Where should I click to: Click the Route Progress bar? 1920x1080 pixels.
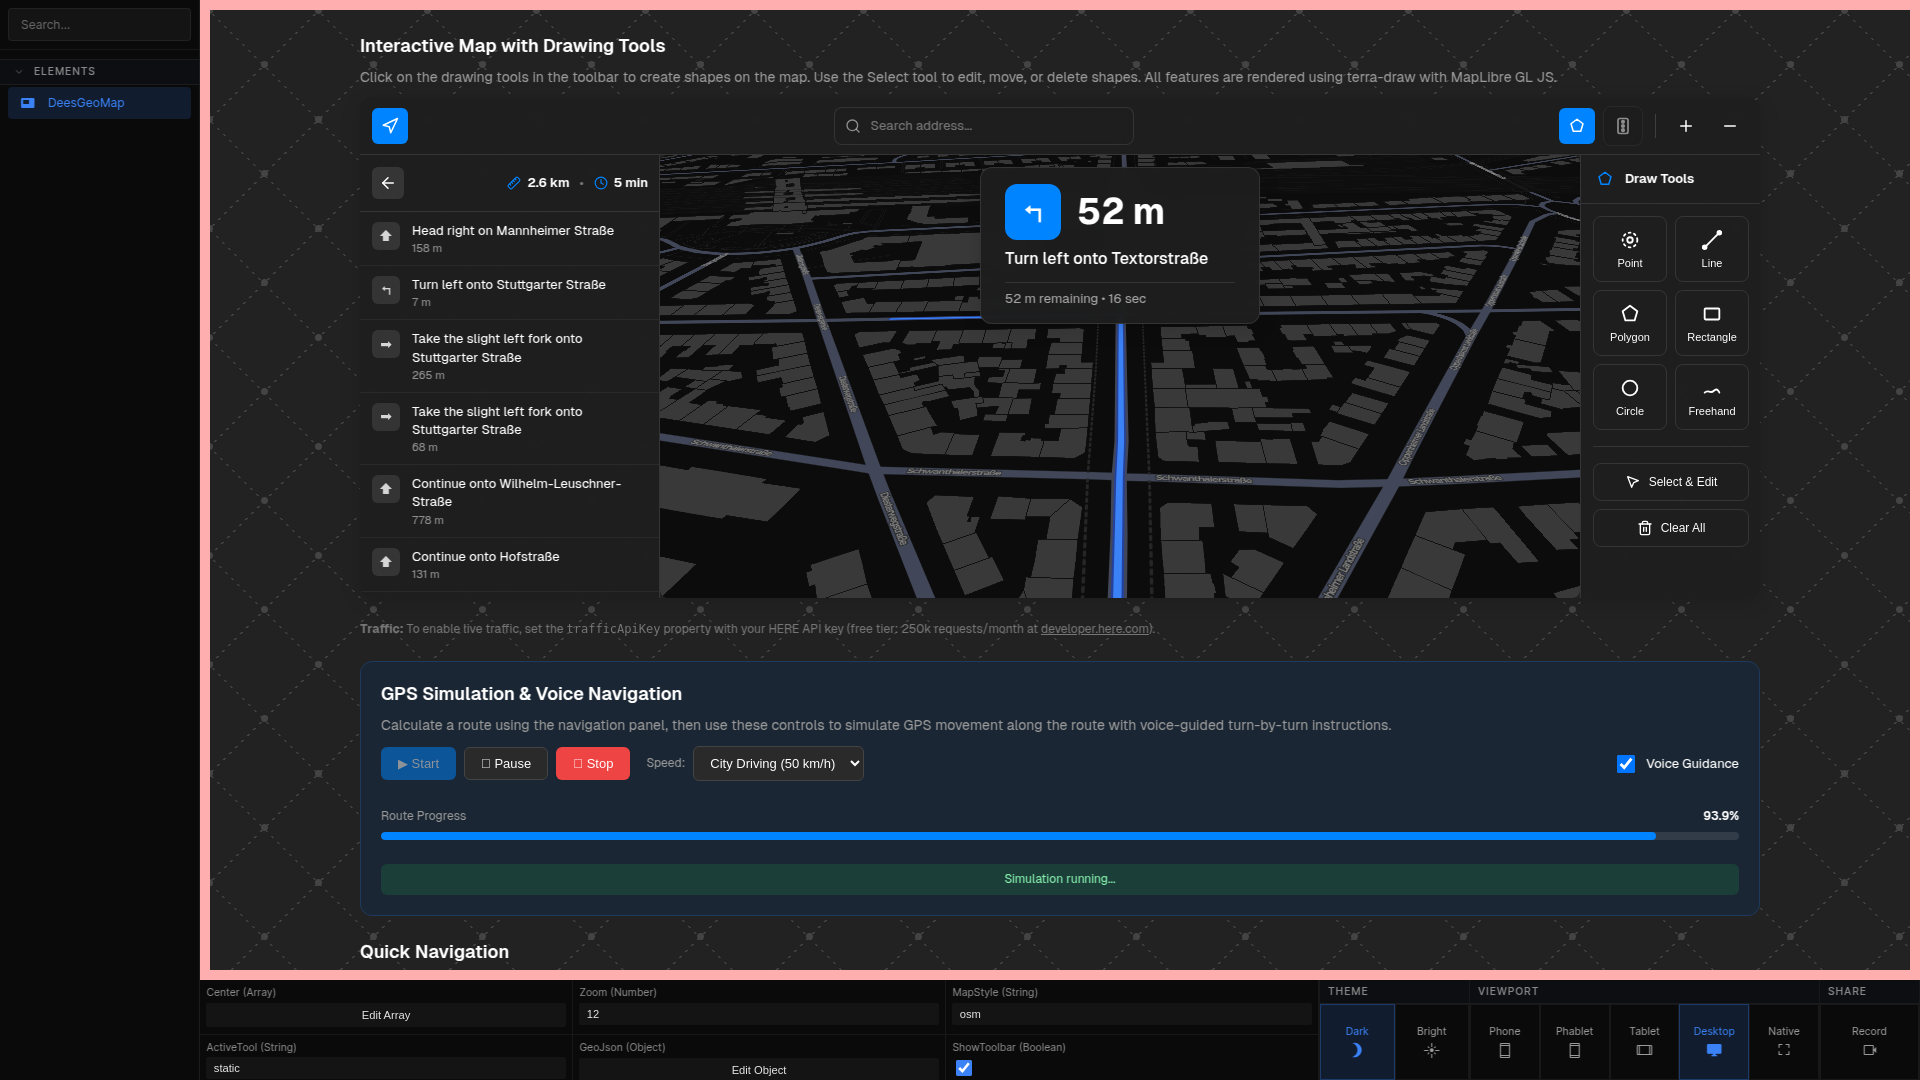[1059, 836]
